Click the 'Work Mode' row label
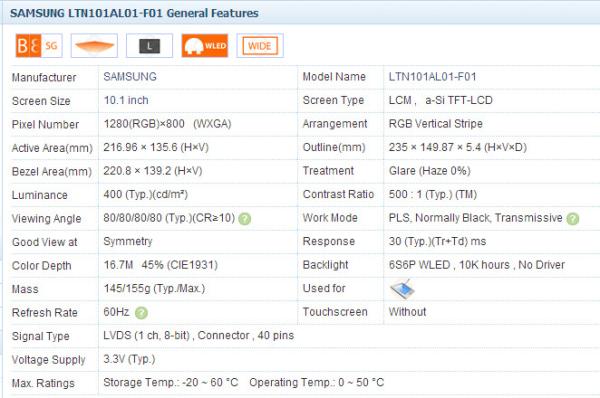The image size is (600, 398). [330, 218]
